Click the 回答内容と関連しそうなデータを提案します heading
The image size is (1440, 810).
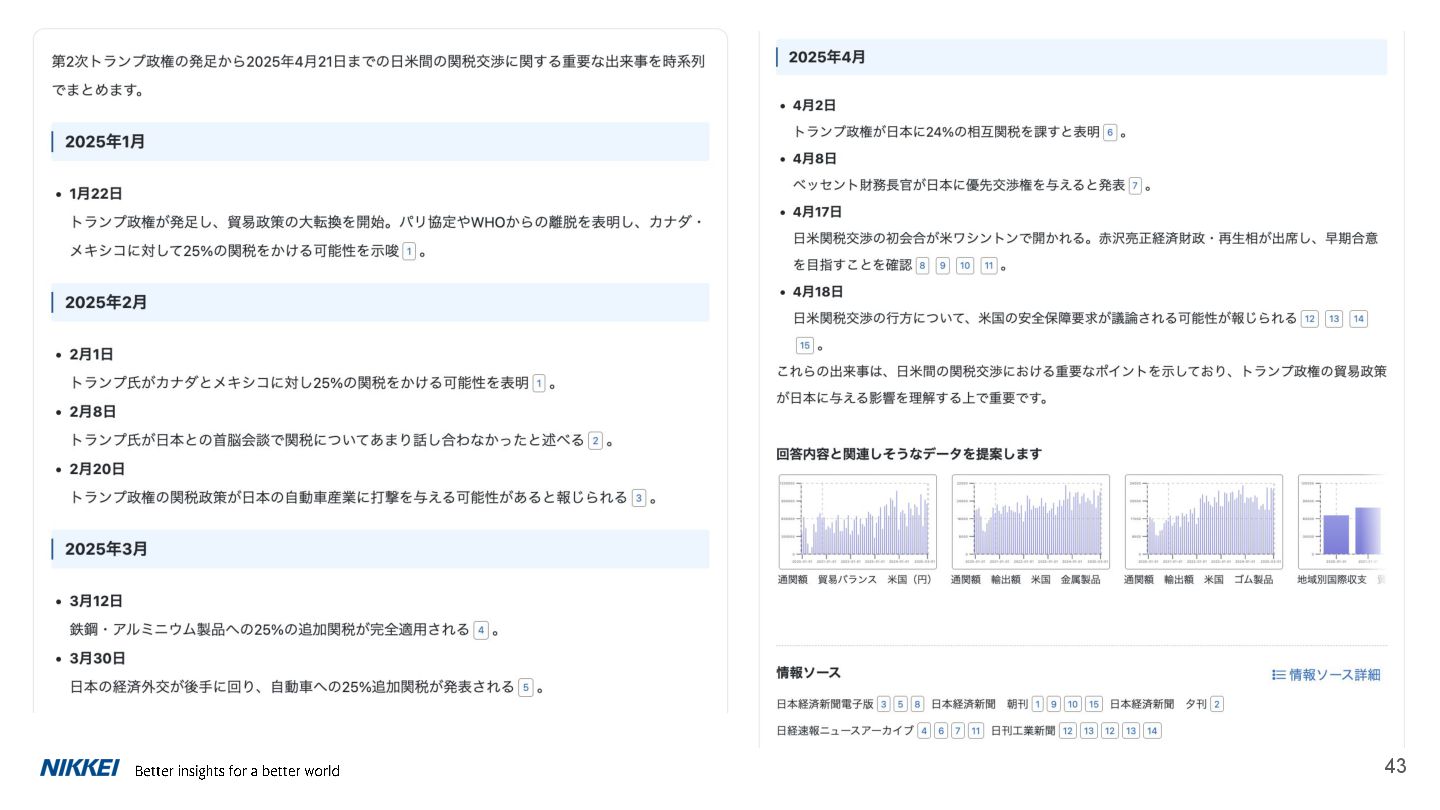pos(909,454)
